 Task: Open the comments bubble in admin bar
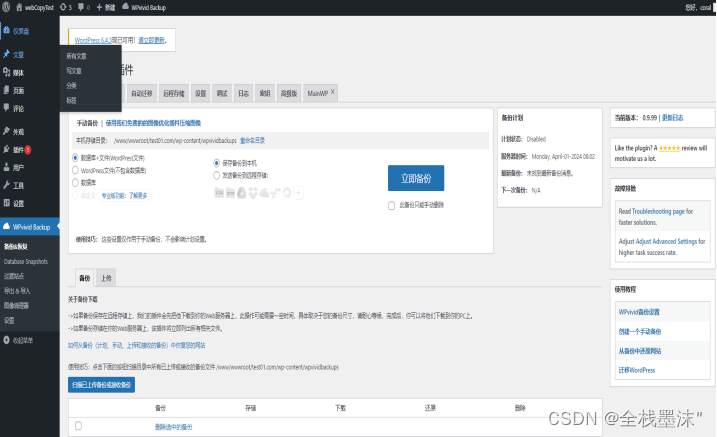(84, 7)
